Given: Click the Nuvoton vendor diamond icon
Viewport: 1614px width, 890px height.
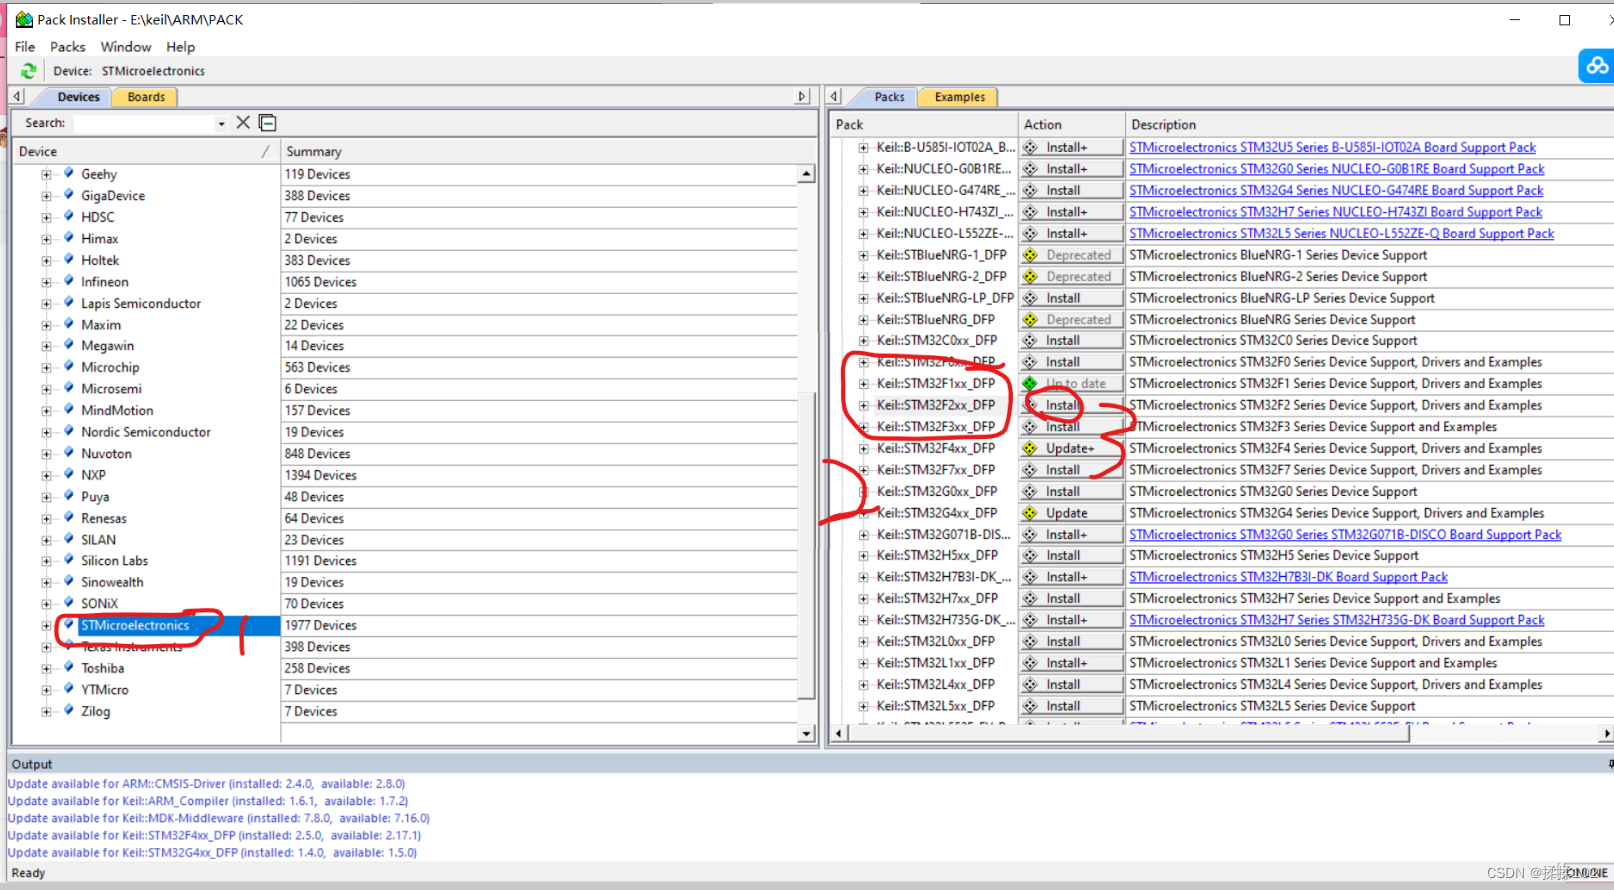Looking at the screenshot, I should 69,453.
